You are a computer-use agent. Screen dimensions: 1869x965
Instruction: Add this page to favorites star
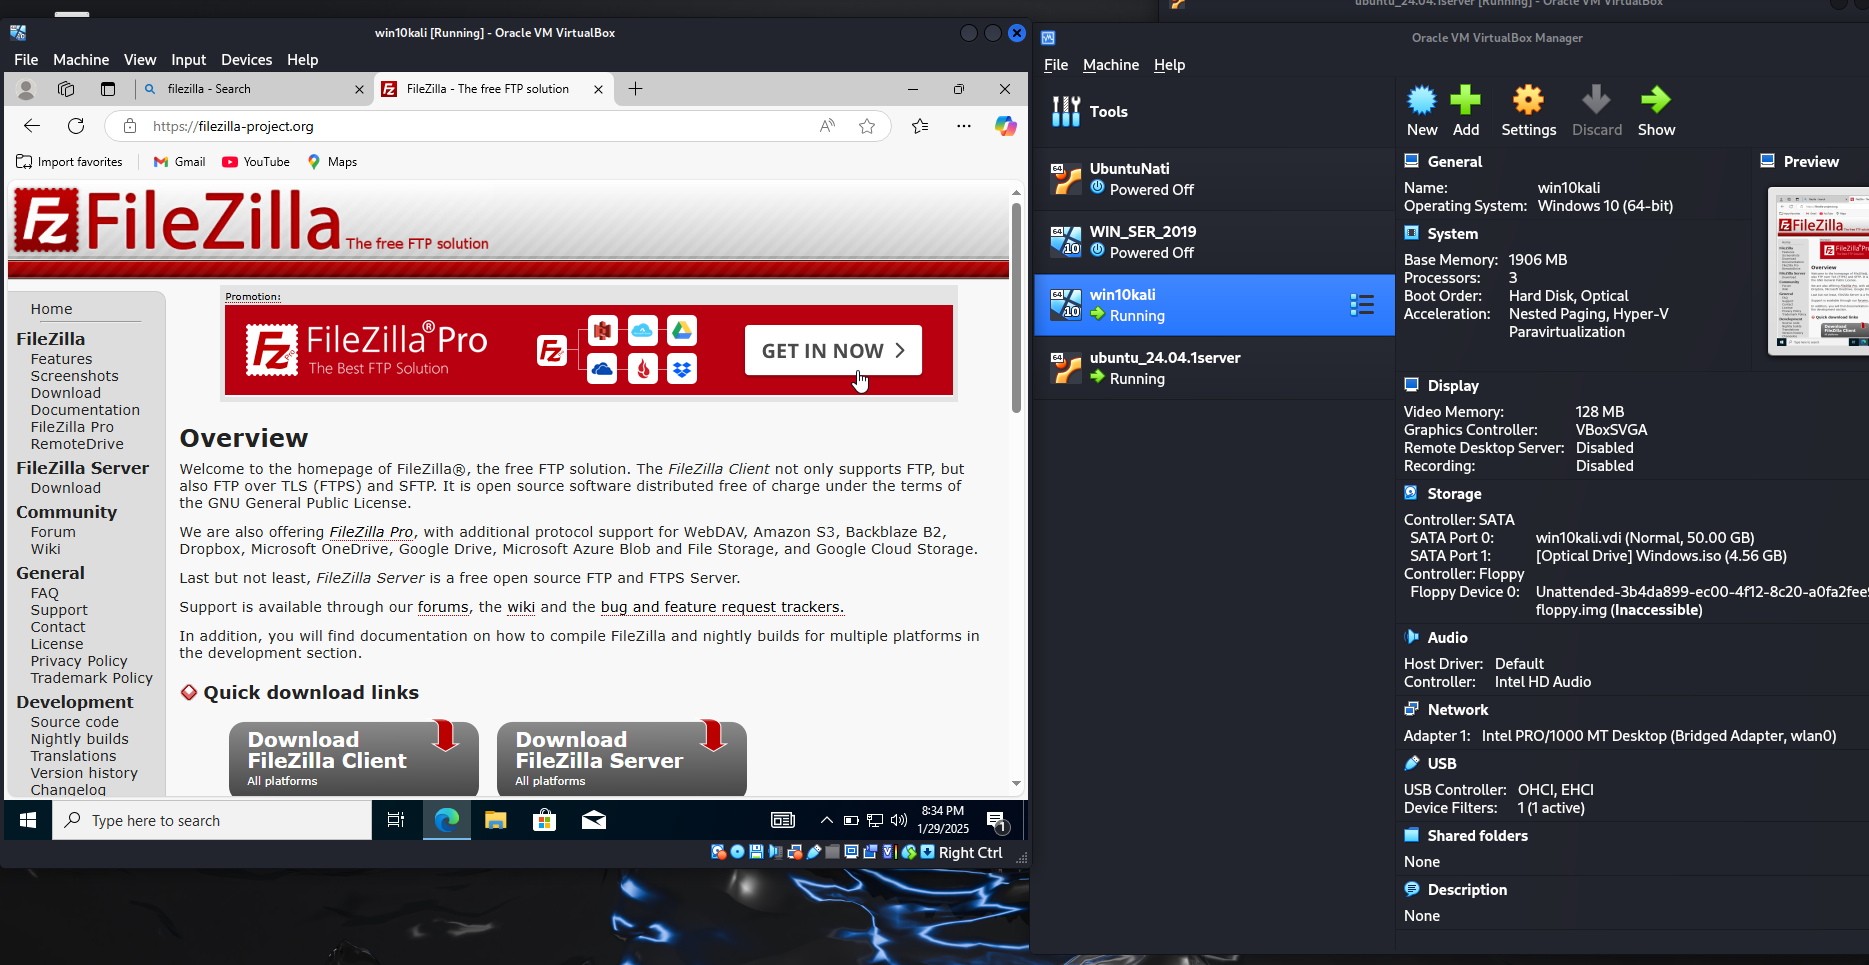click(867, 126)
